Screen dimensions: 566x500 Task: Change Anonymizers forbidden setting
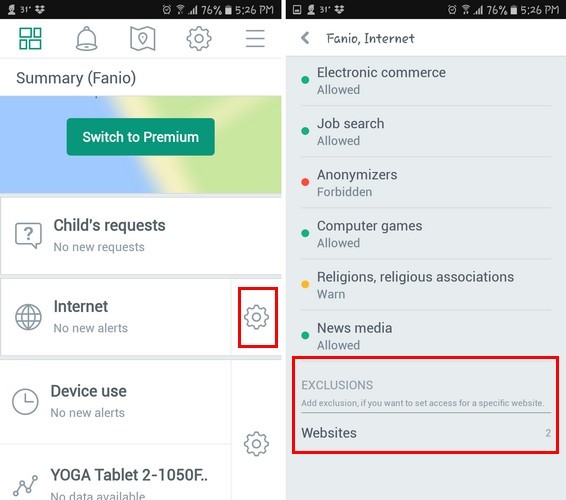[426, 183]
